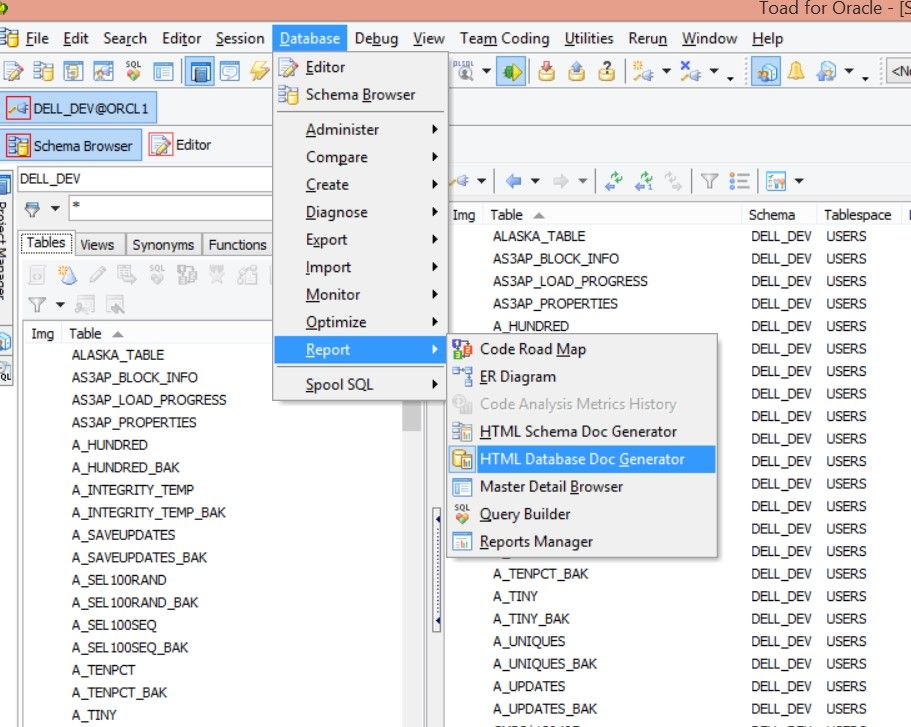Launch Query Builder SQL icon in toolbar
Viewport: 911px width, 727px height.
point(133,71)
